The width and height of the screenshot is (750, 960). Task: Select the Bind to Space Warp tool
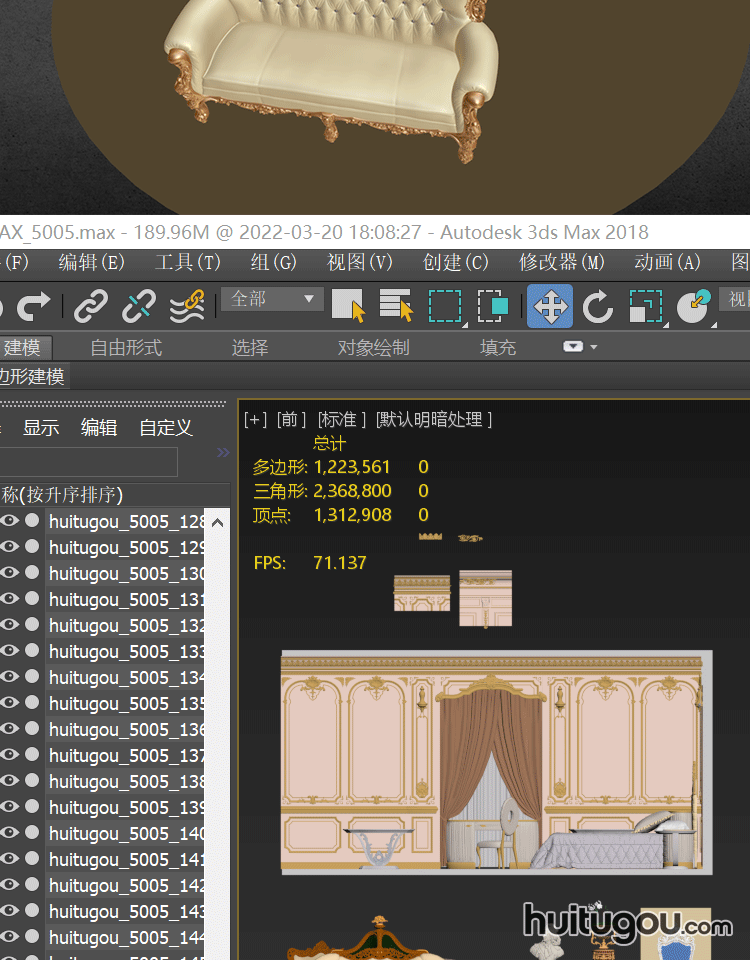[x=187, y=306]
